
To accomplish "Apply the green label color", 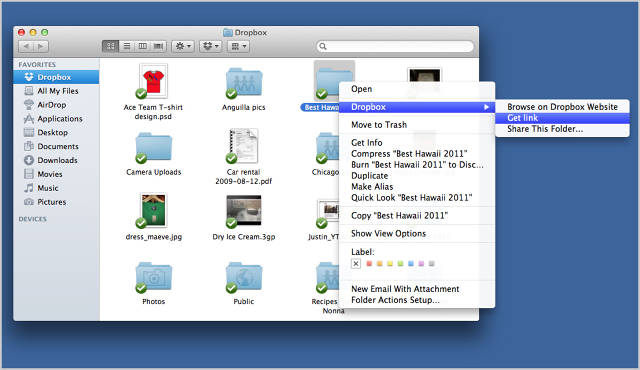I will point(400,264).
